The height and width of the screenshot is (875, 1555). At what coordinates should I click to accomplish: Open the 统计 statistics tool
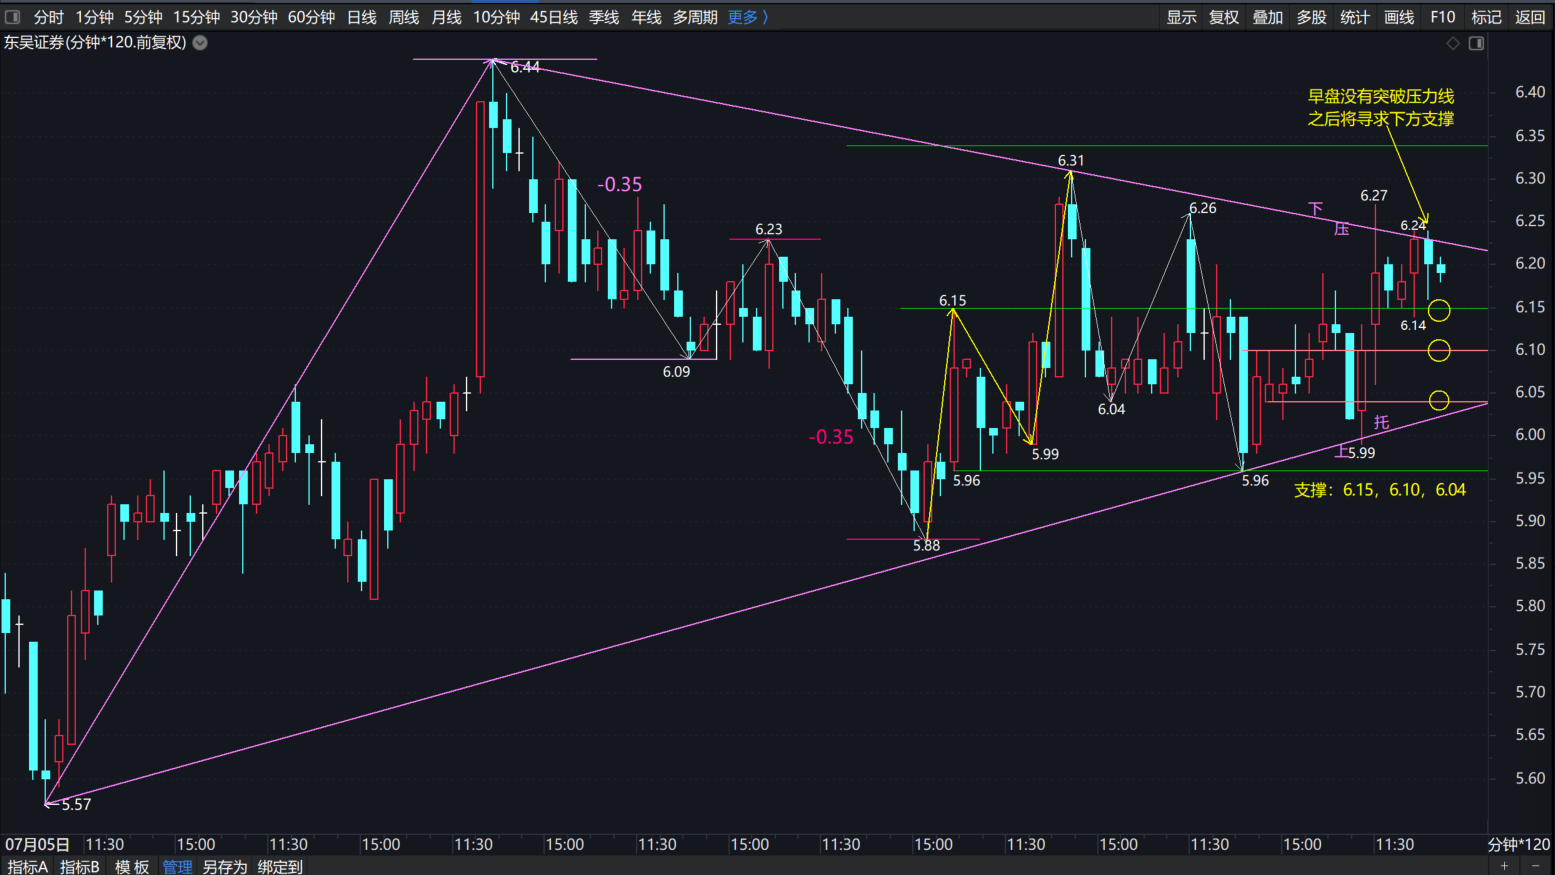1355,17
